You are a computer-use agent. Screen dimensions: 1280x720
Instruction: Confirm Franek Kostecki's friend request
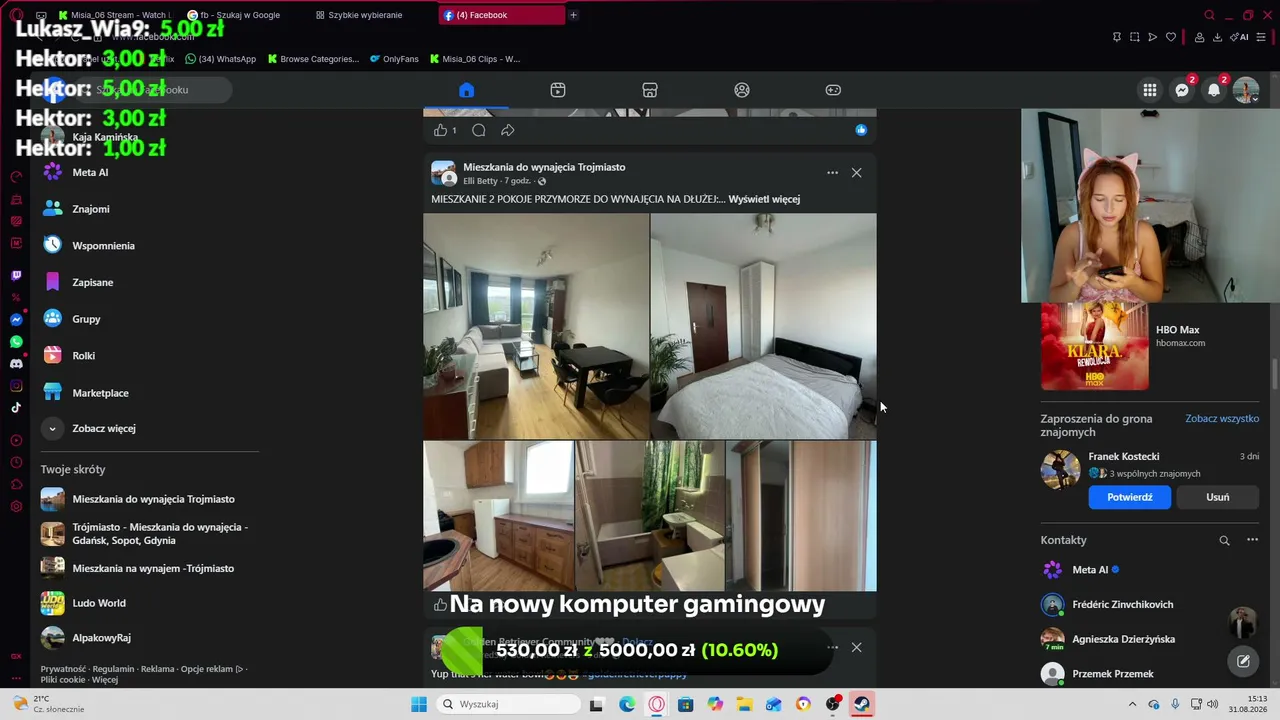1129,497
